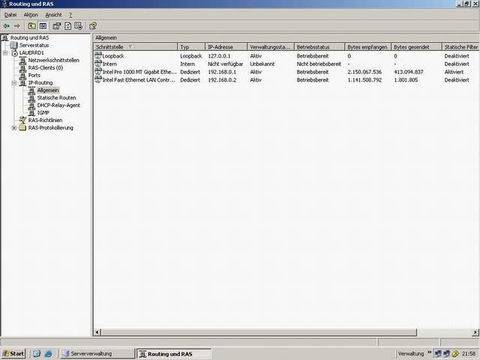The width and height of the screenshot is (480, 360).
Task: Go forward with the Forward arrow
Action: coord(17,26)
